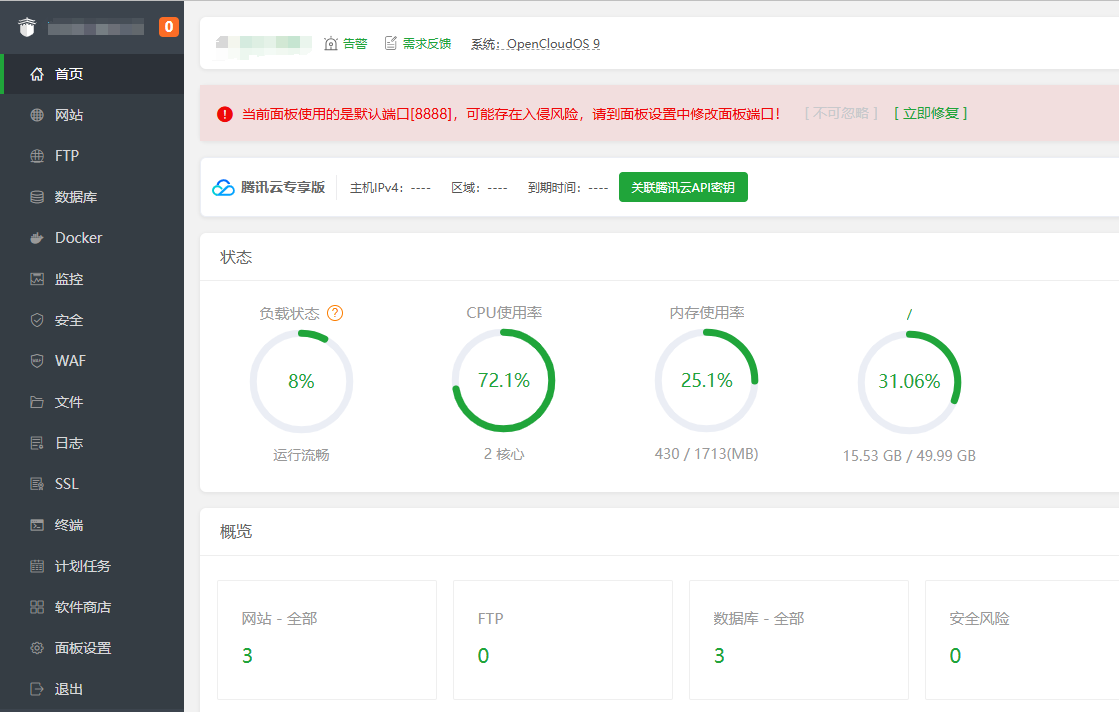1119x712 pixels.
Task: Select the shield icon for 安全
Action: [37, 320]
